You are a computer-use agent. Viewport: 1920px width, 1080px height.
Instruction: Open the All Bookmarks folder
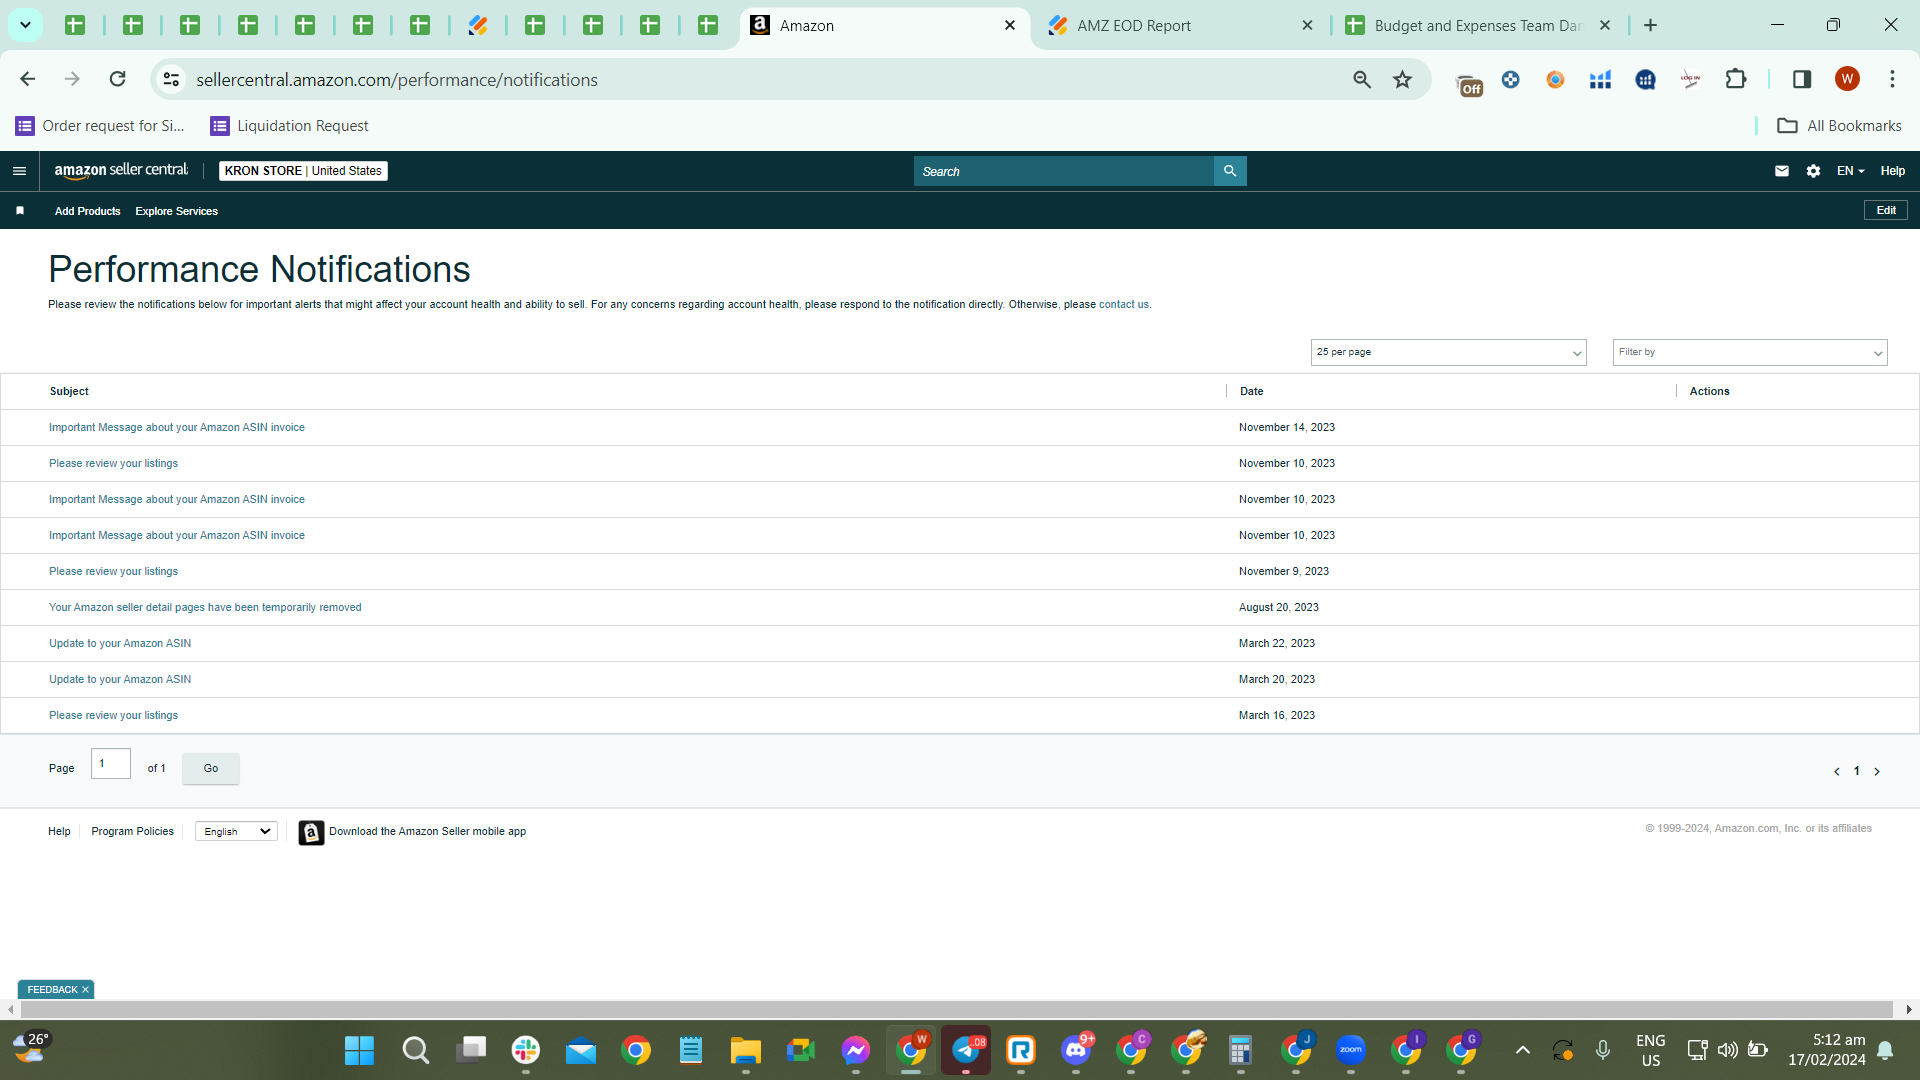click(x=1839, y=125)
